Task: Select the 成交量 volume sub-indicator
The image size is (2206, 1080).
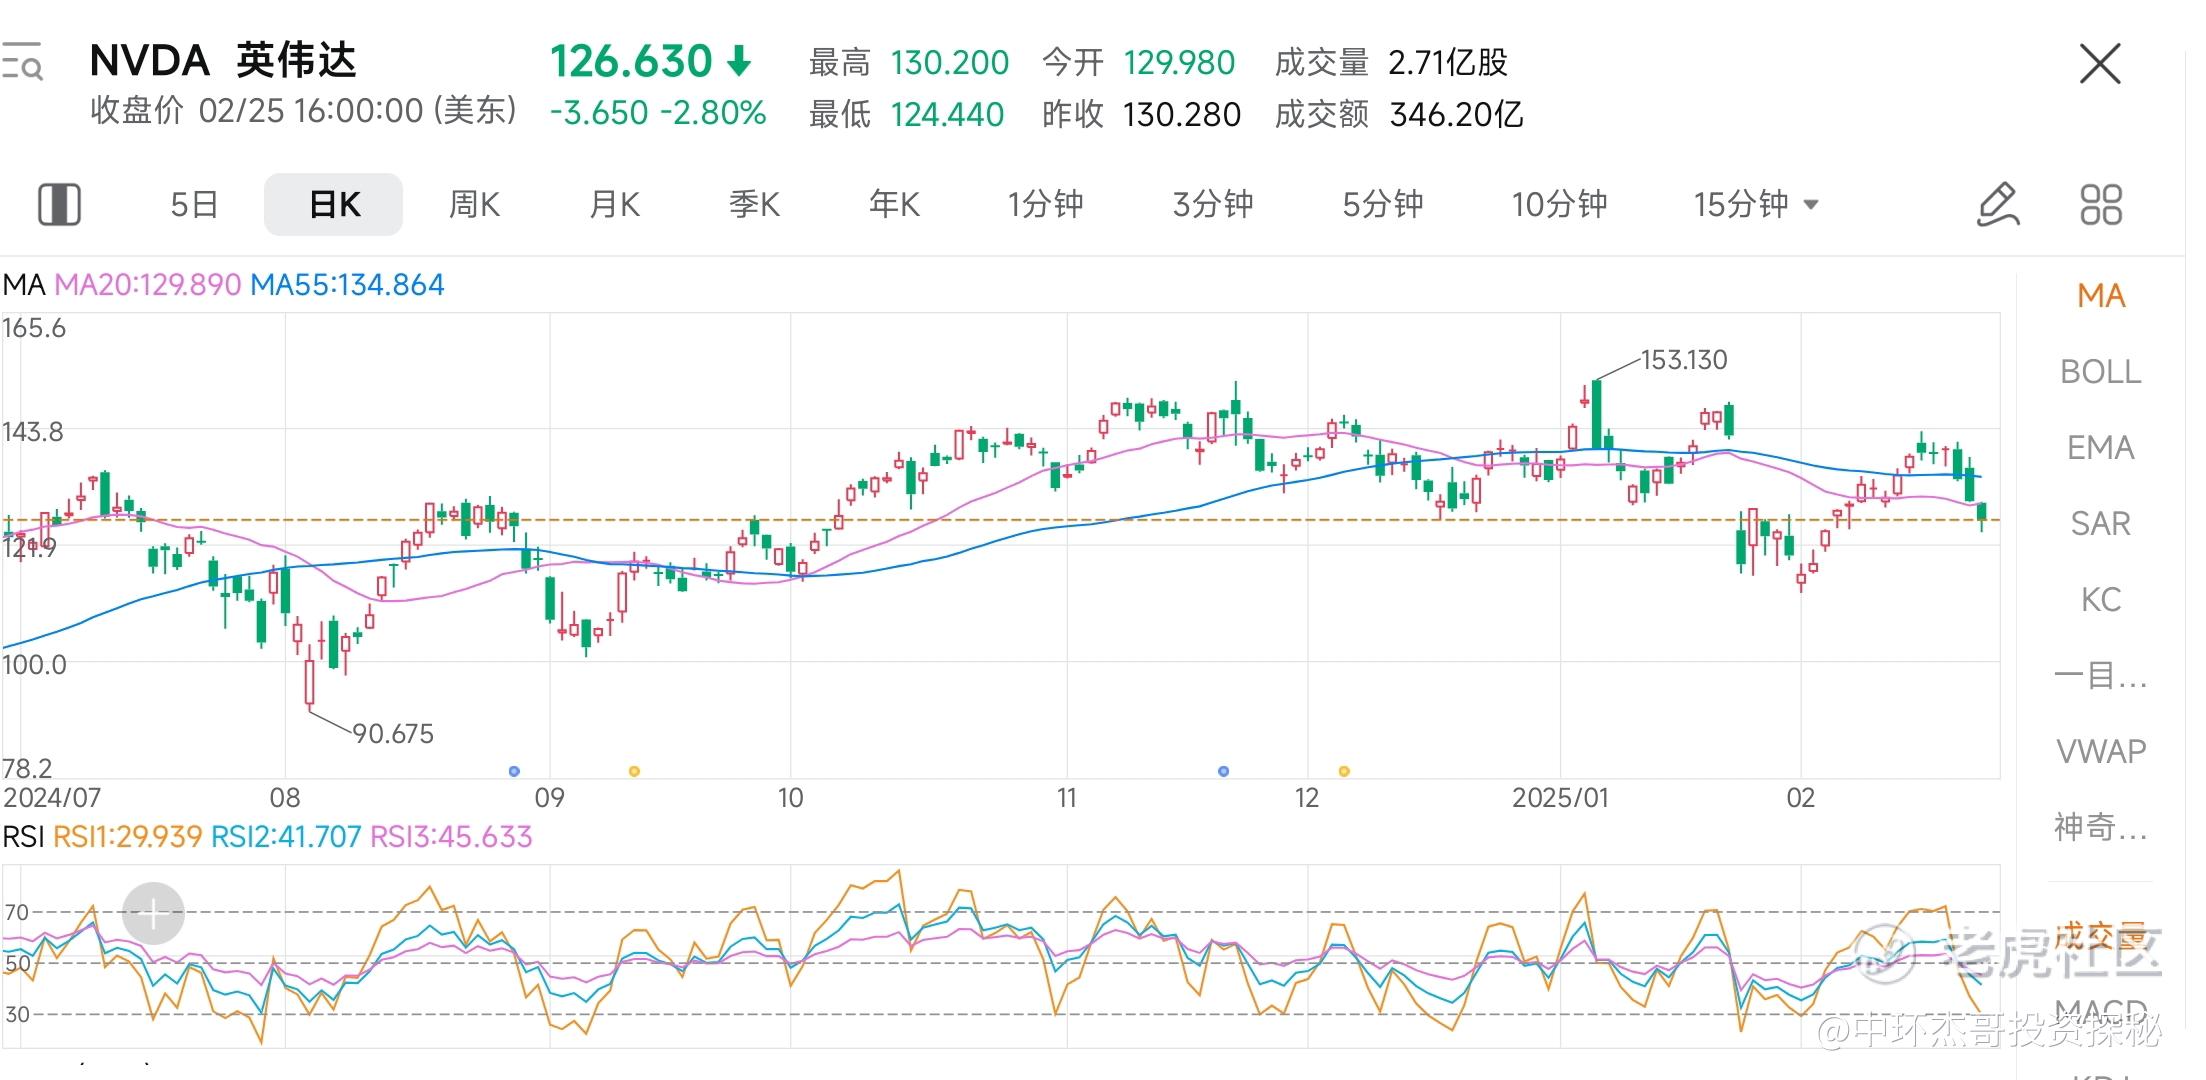Action: [2100, 936]
